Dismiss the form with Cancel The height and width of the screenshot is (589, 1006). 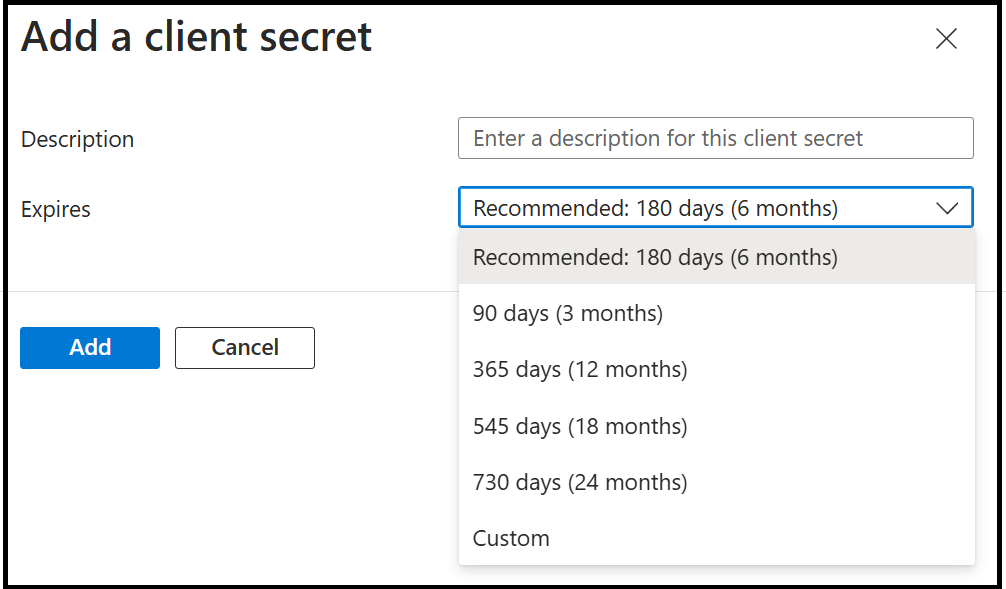point(244,347)
